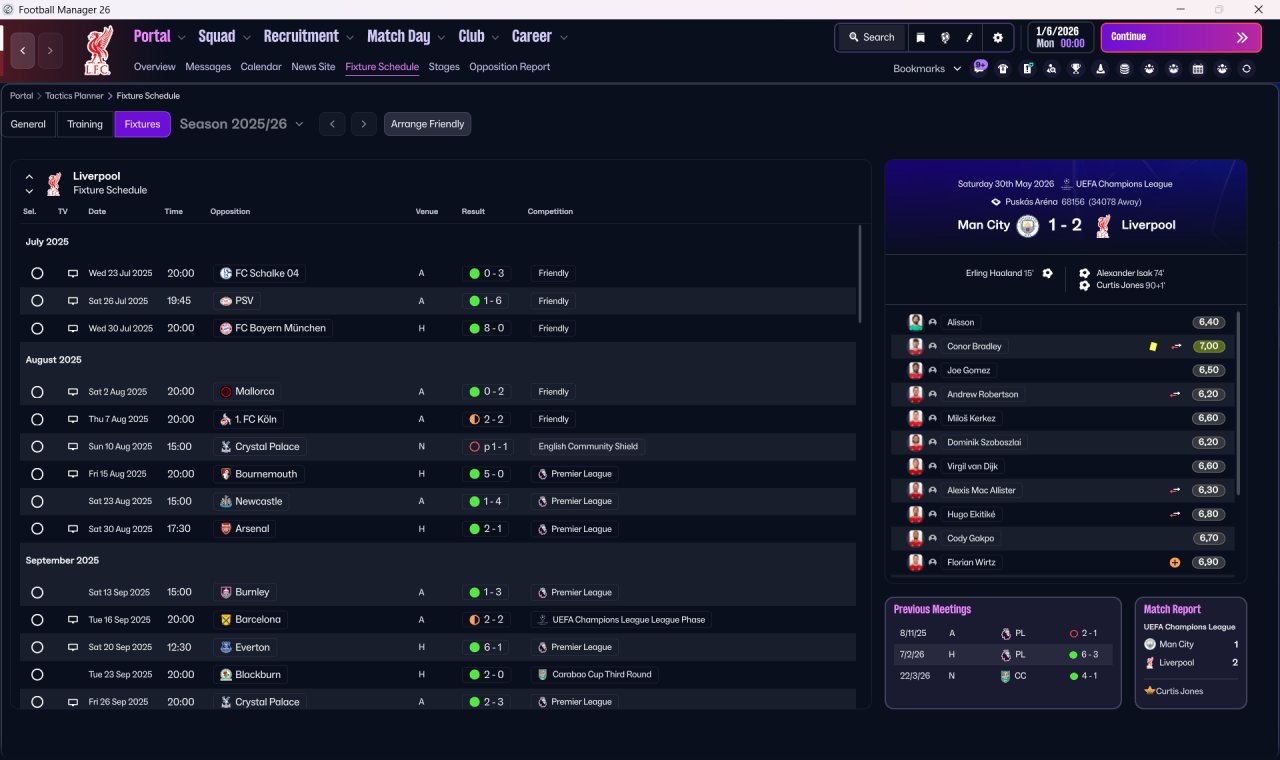
Task: Select the FC Bayern München fixture radio button
Action: tap(37, 328)
